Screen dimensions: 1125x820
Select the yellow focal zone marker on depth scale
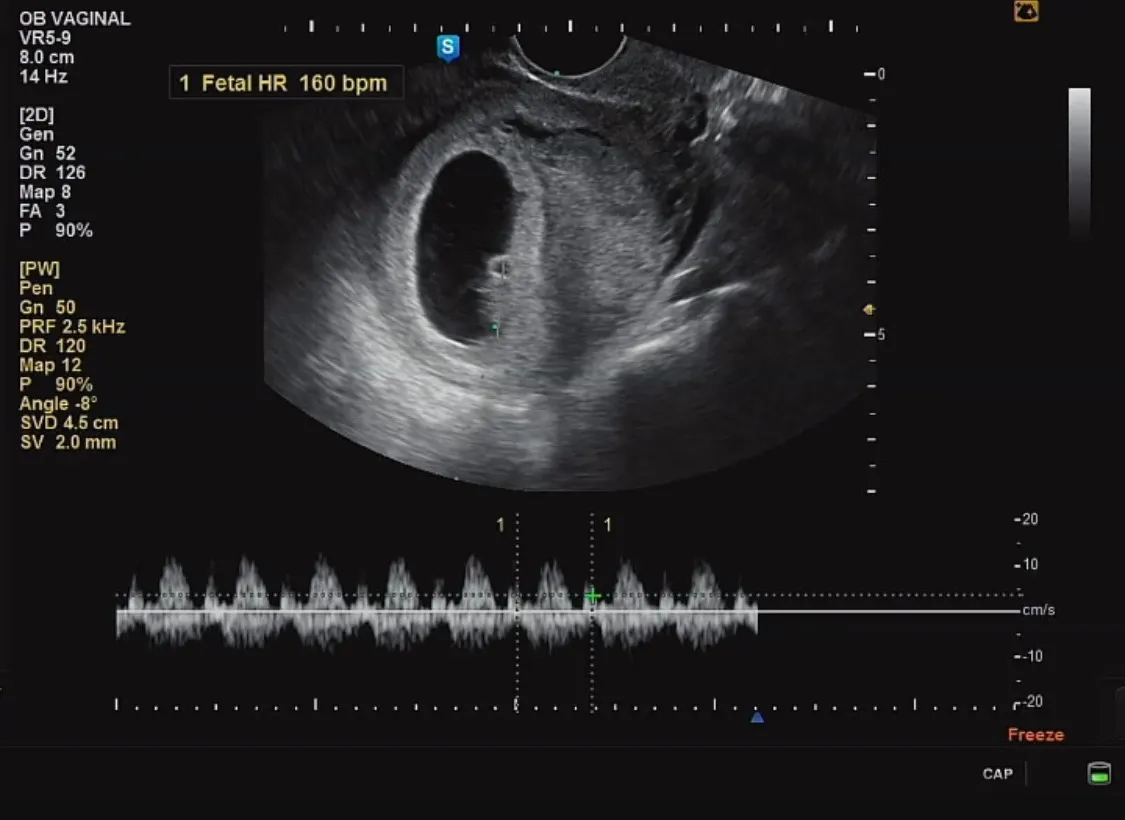(x=869, y=309)
